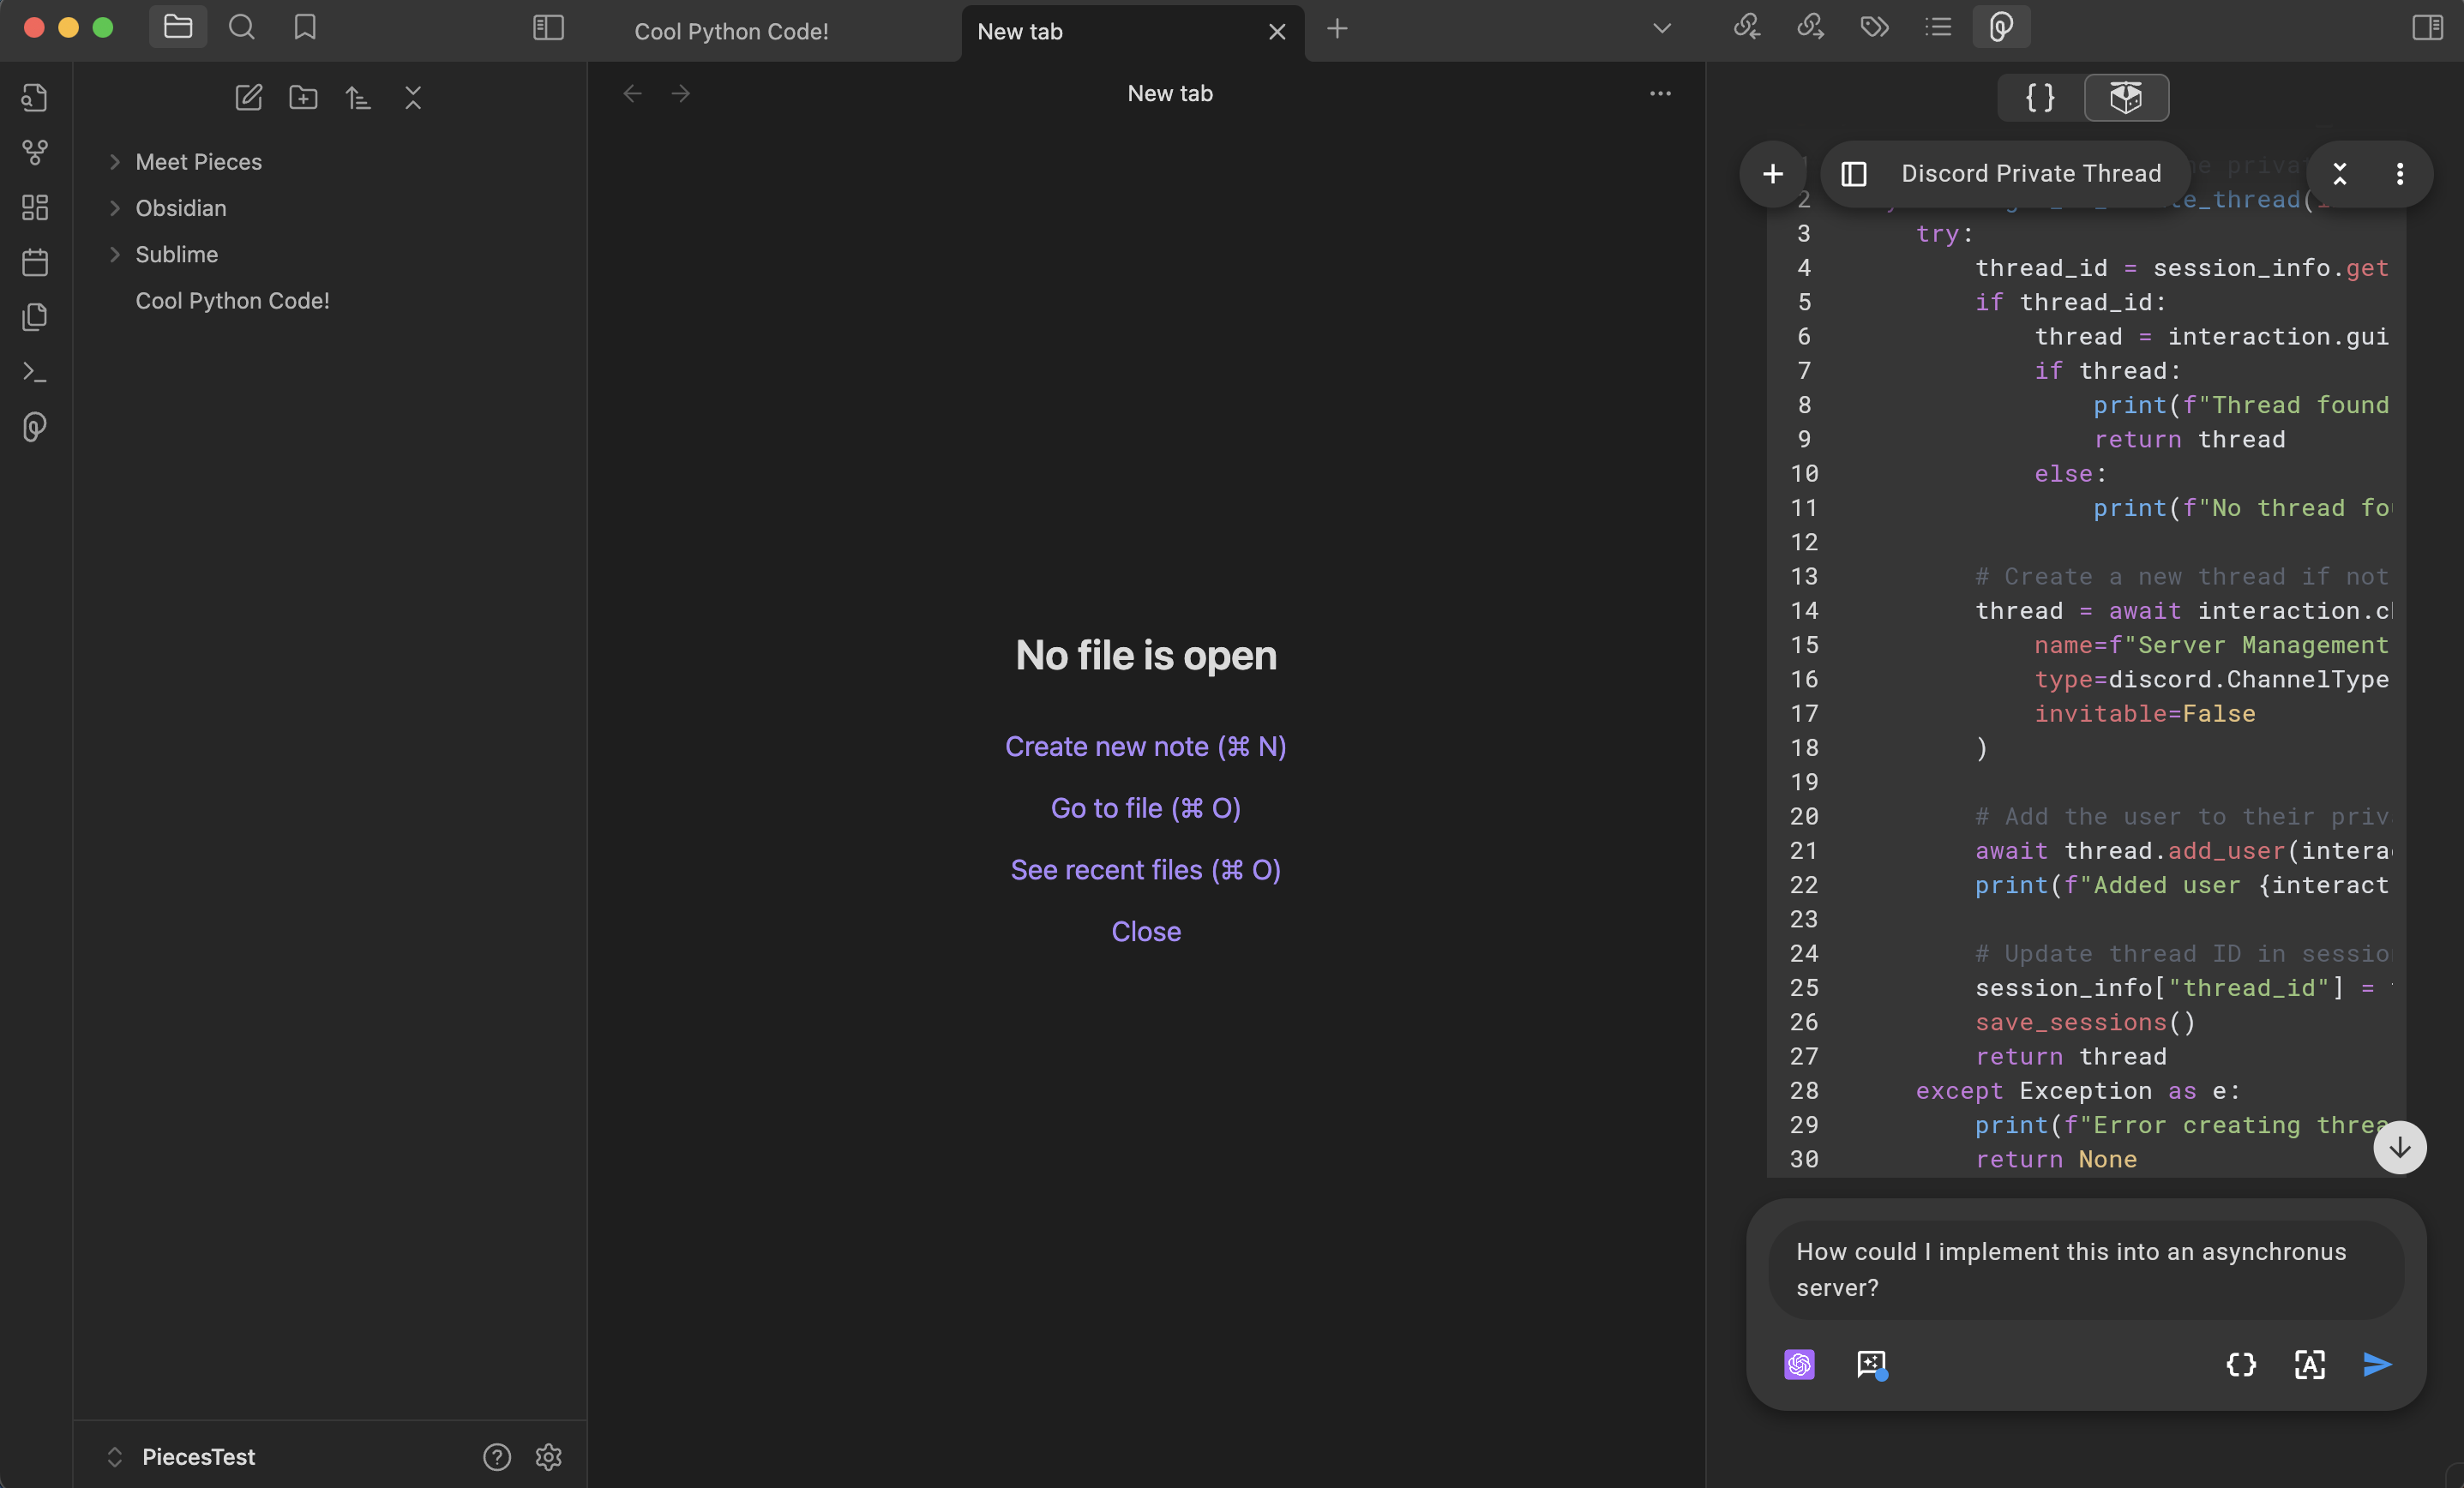Open the templates ribbon icon
2464x1488 pixels.
click(x=35, y=317)
